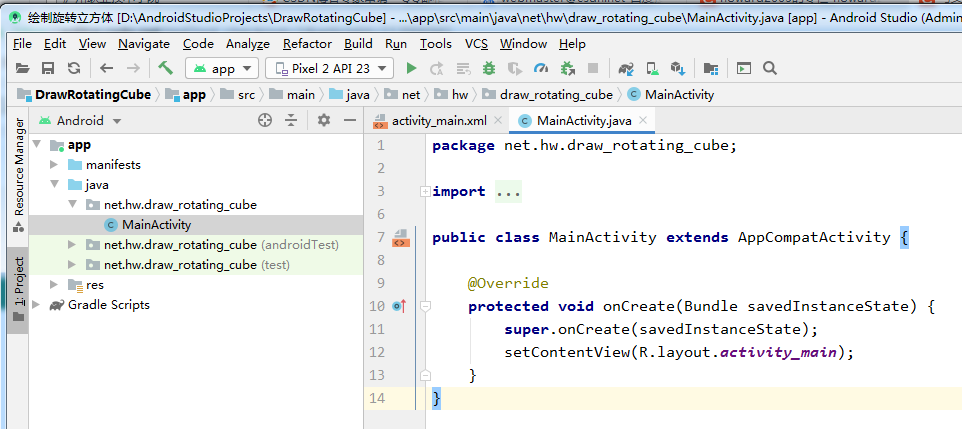The image size is (962, 429).
Task: Open the AVD Manager icon
Action: pos(652,68)
